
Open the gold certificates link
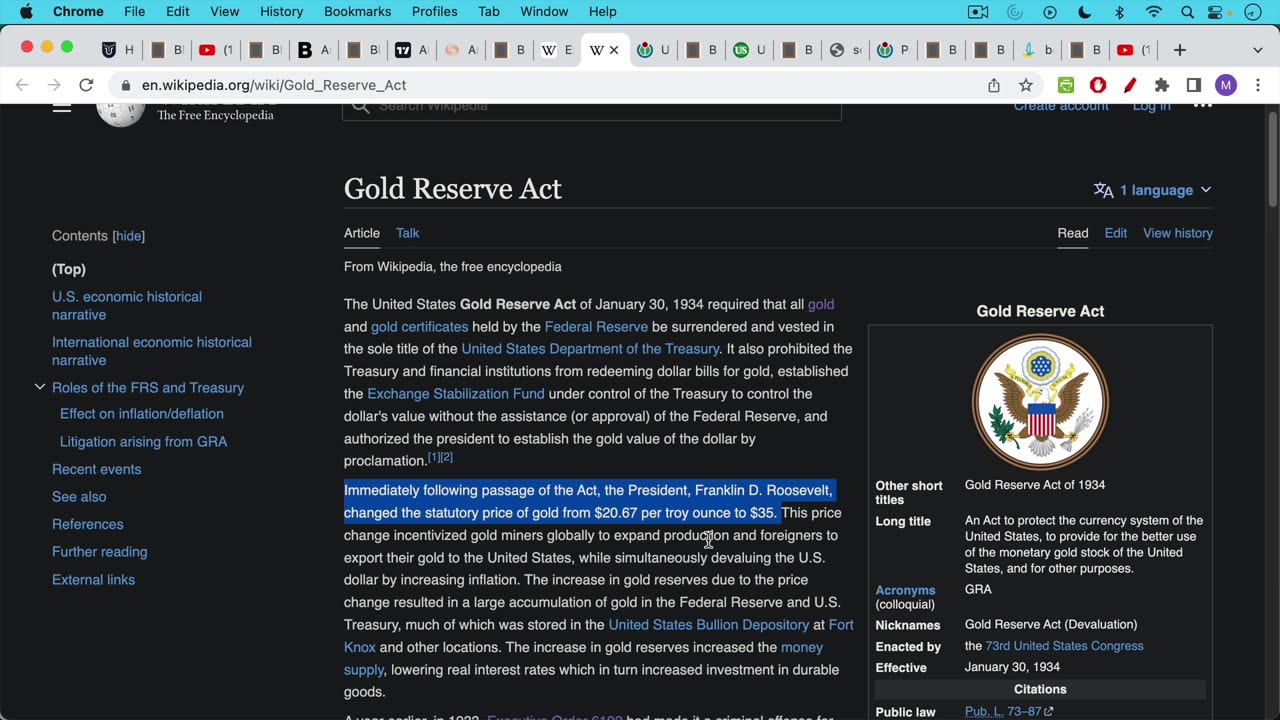(419, 327)
